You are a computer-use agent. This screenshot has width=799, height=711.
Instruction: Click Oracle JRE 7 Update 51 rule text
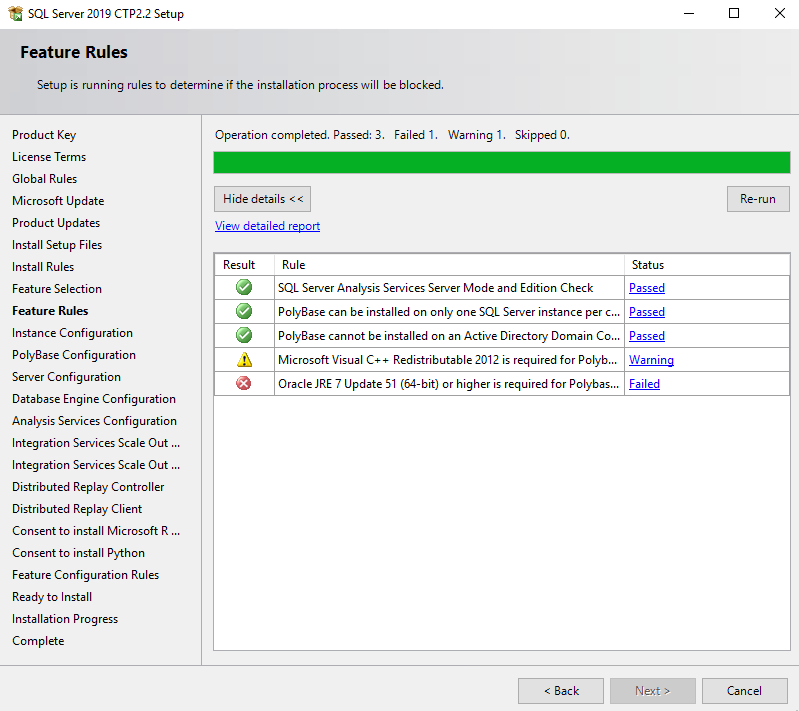[448, 384]
